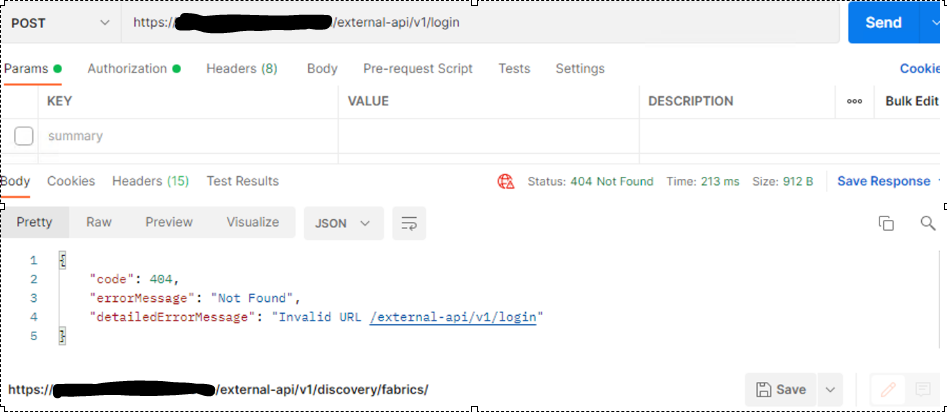Open the POST method dropdown
This screenshot has height=412, width=947.
click(x=58, y=22)
